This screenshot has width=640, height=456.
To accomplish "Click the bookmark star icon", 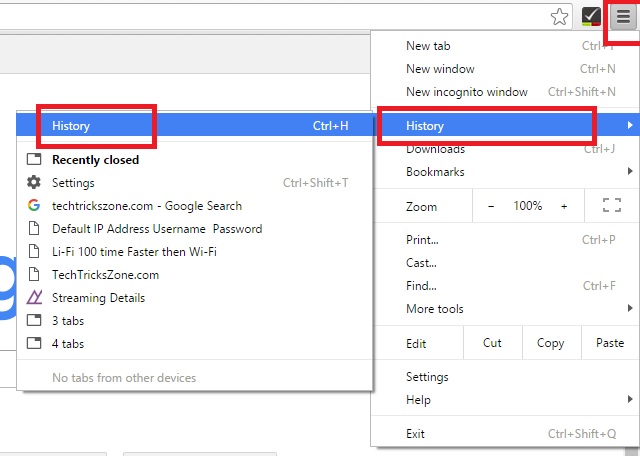I will tap(561, 16).
